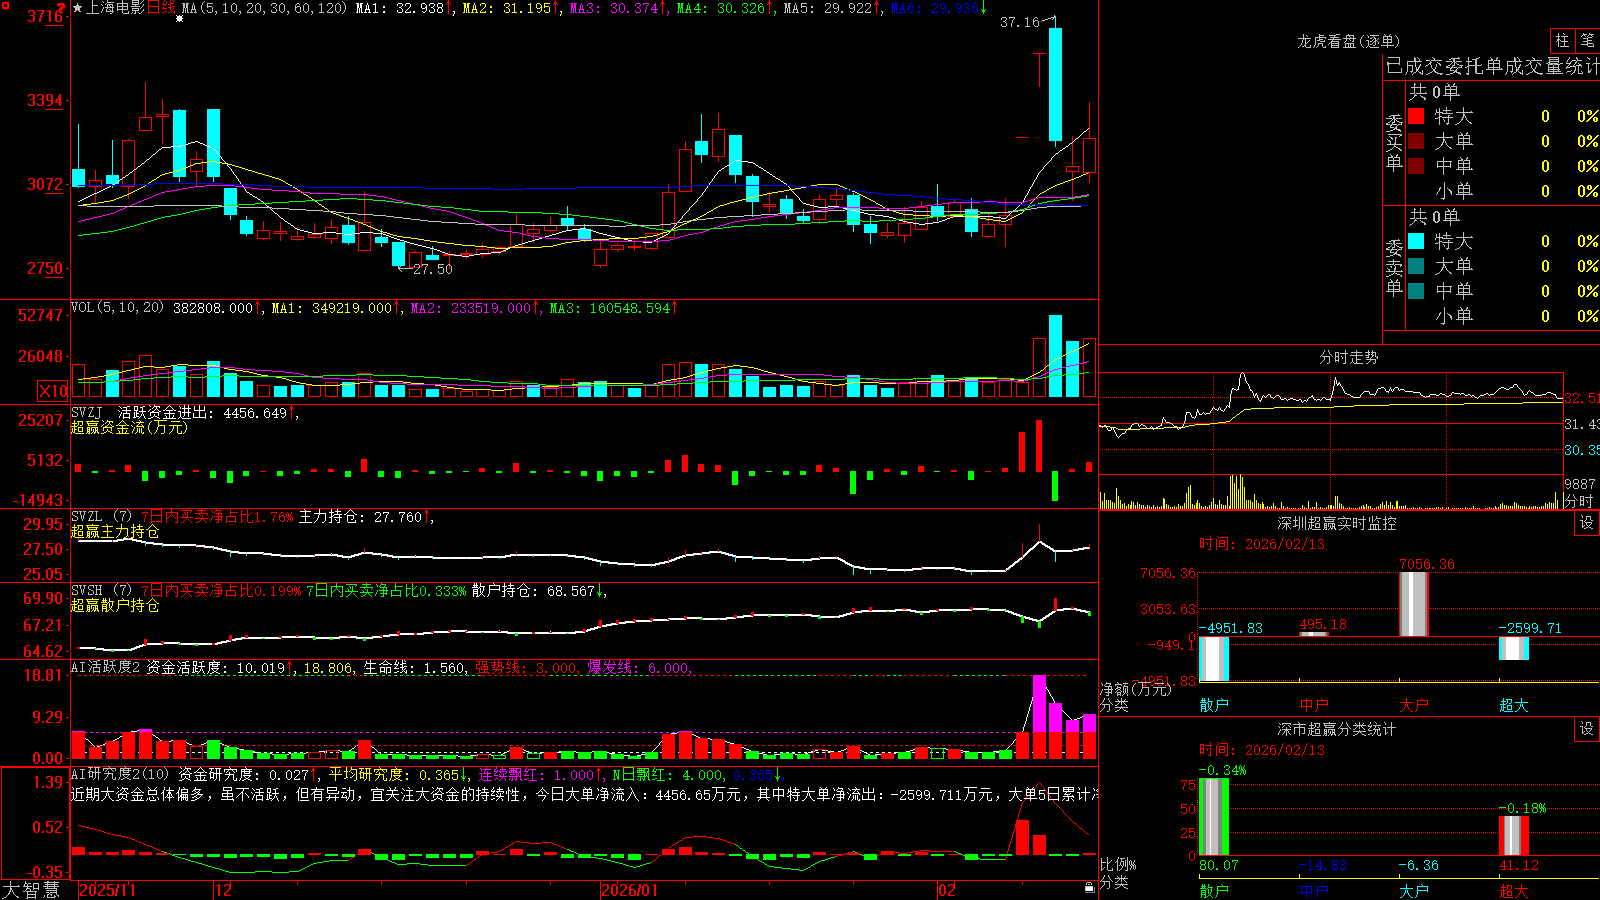Click the red 强势线: 3.000 label
The image size is (1600, 900).
click(x=525, y=667)
